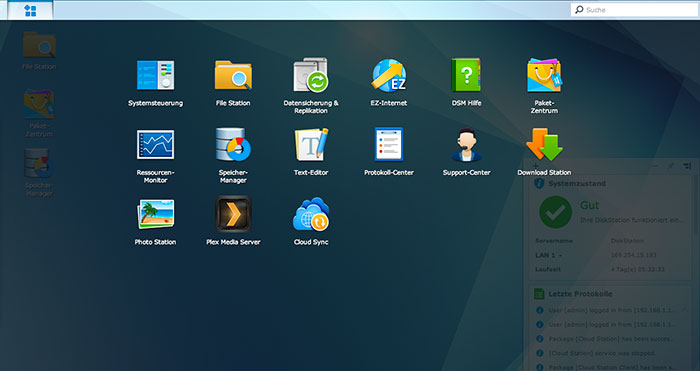Click the Systemzustand widget header

click(x=577, y=183)
